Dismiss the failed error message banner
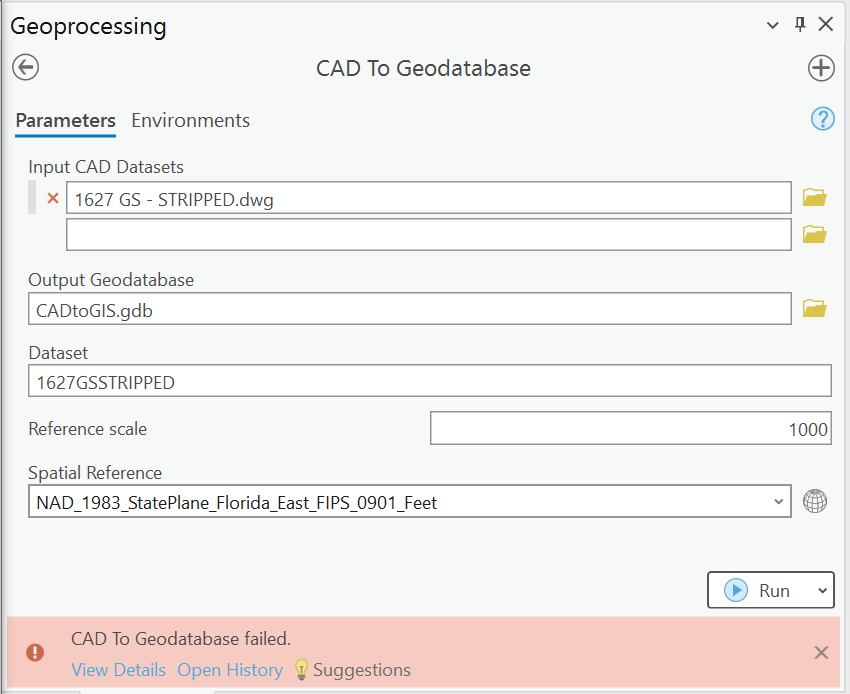This screenshot has width=850, height=694. (x=821, y=652)
